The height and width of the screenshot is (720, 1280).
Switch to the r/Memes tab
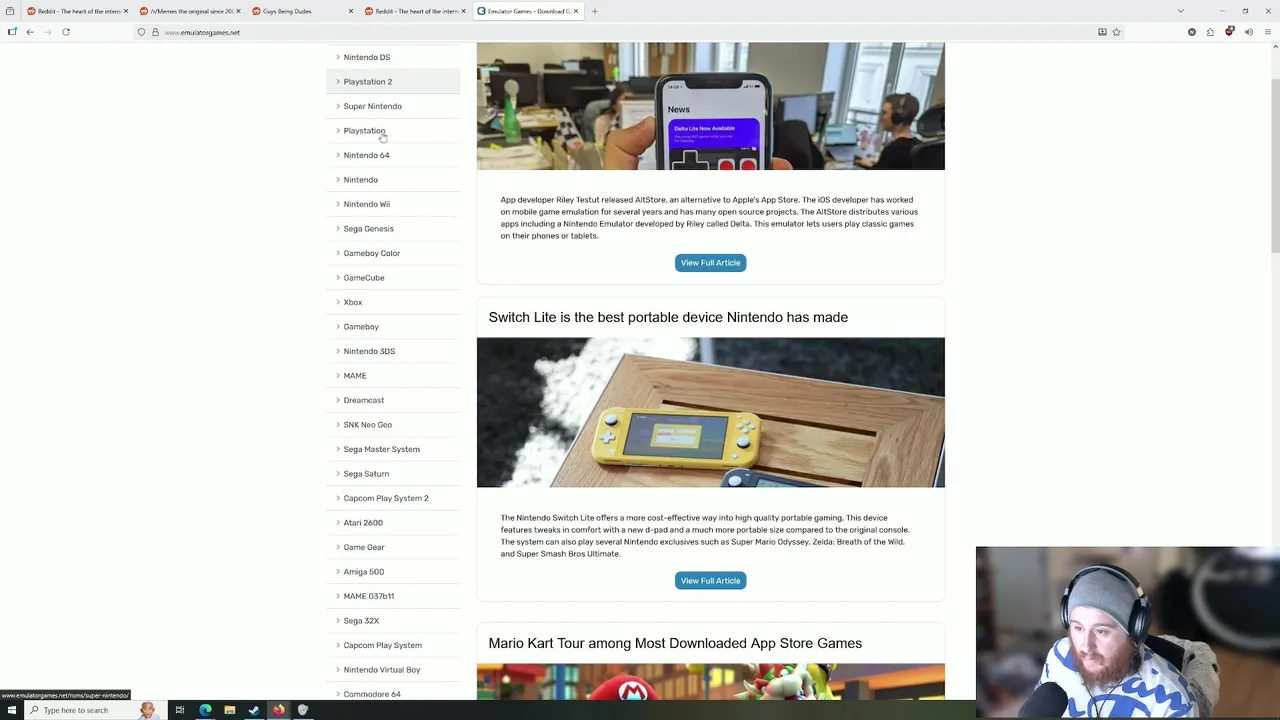[189, 11]
